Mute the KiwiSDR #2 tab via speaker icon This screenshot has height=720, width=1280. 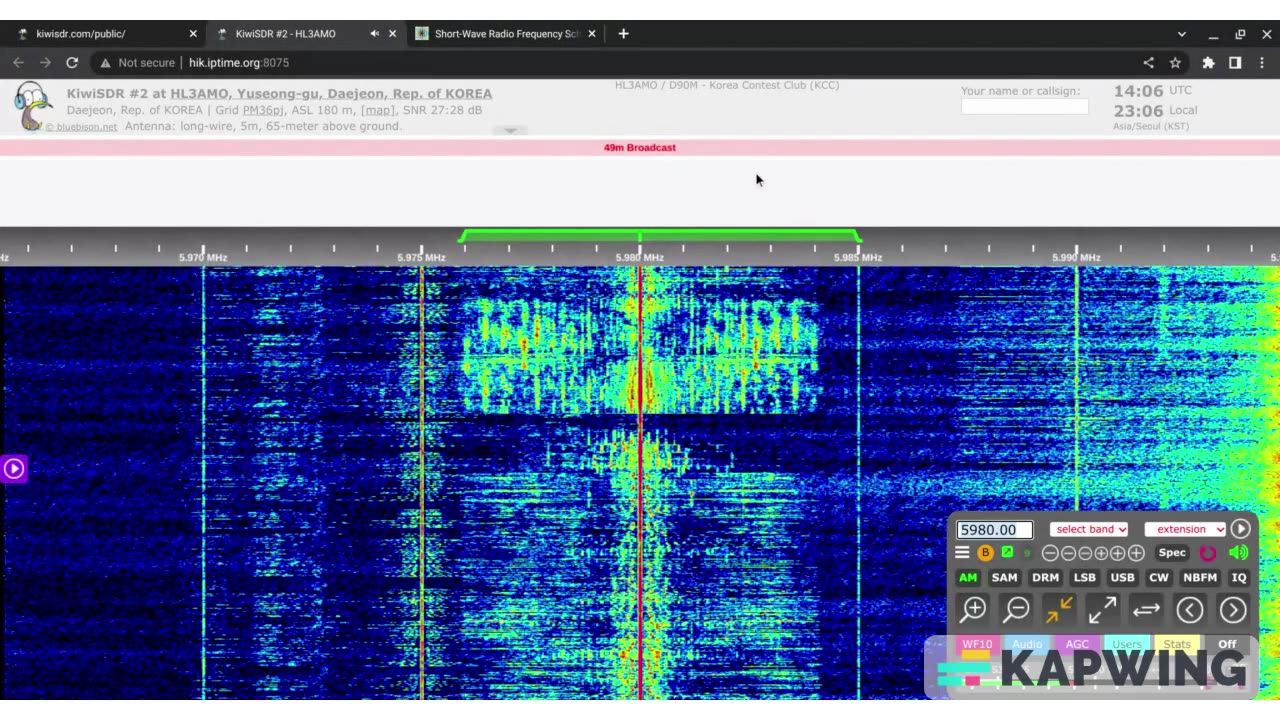point(375,34)
